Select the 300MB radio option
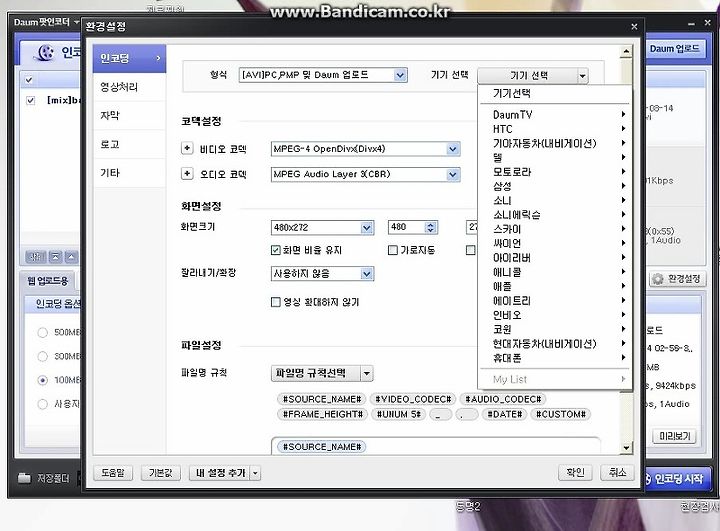 (42, 356)
